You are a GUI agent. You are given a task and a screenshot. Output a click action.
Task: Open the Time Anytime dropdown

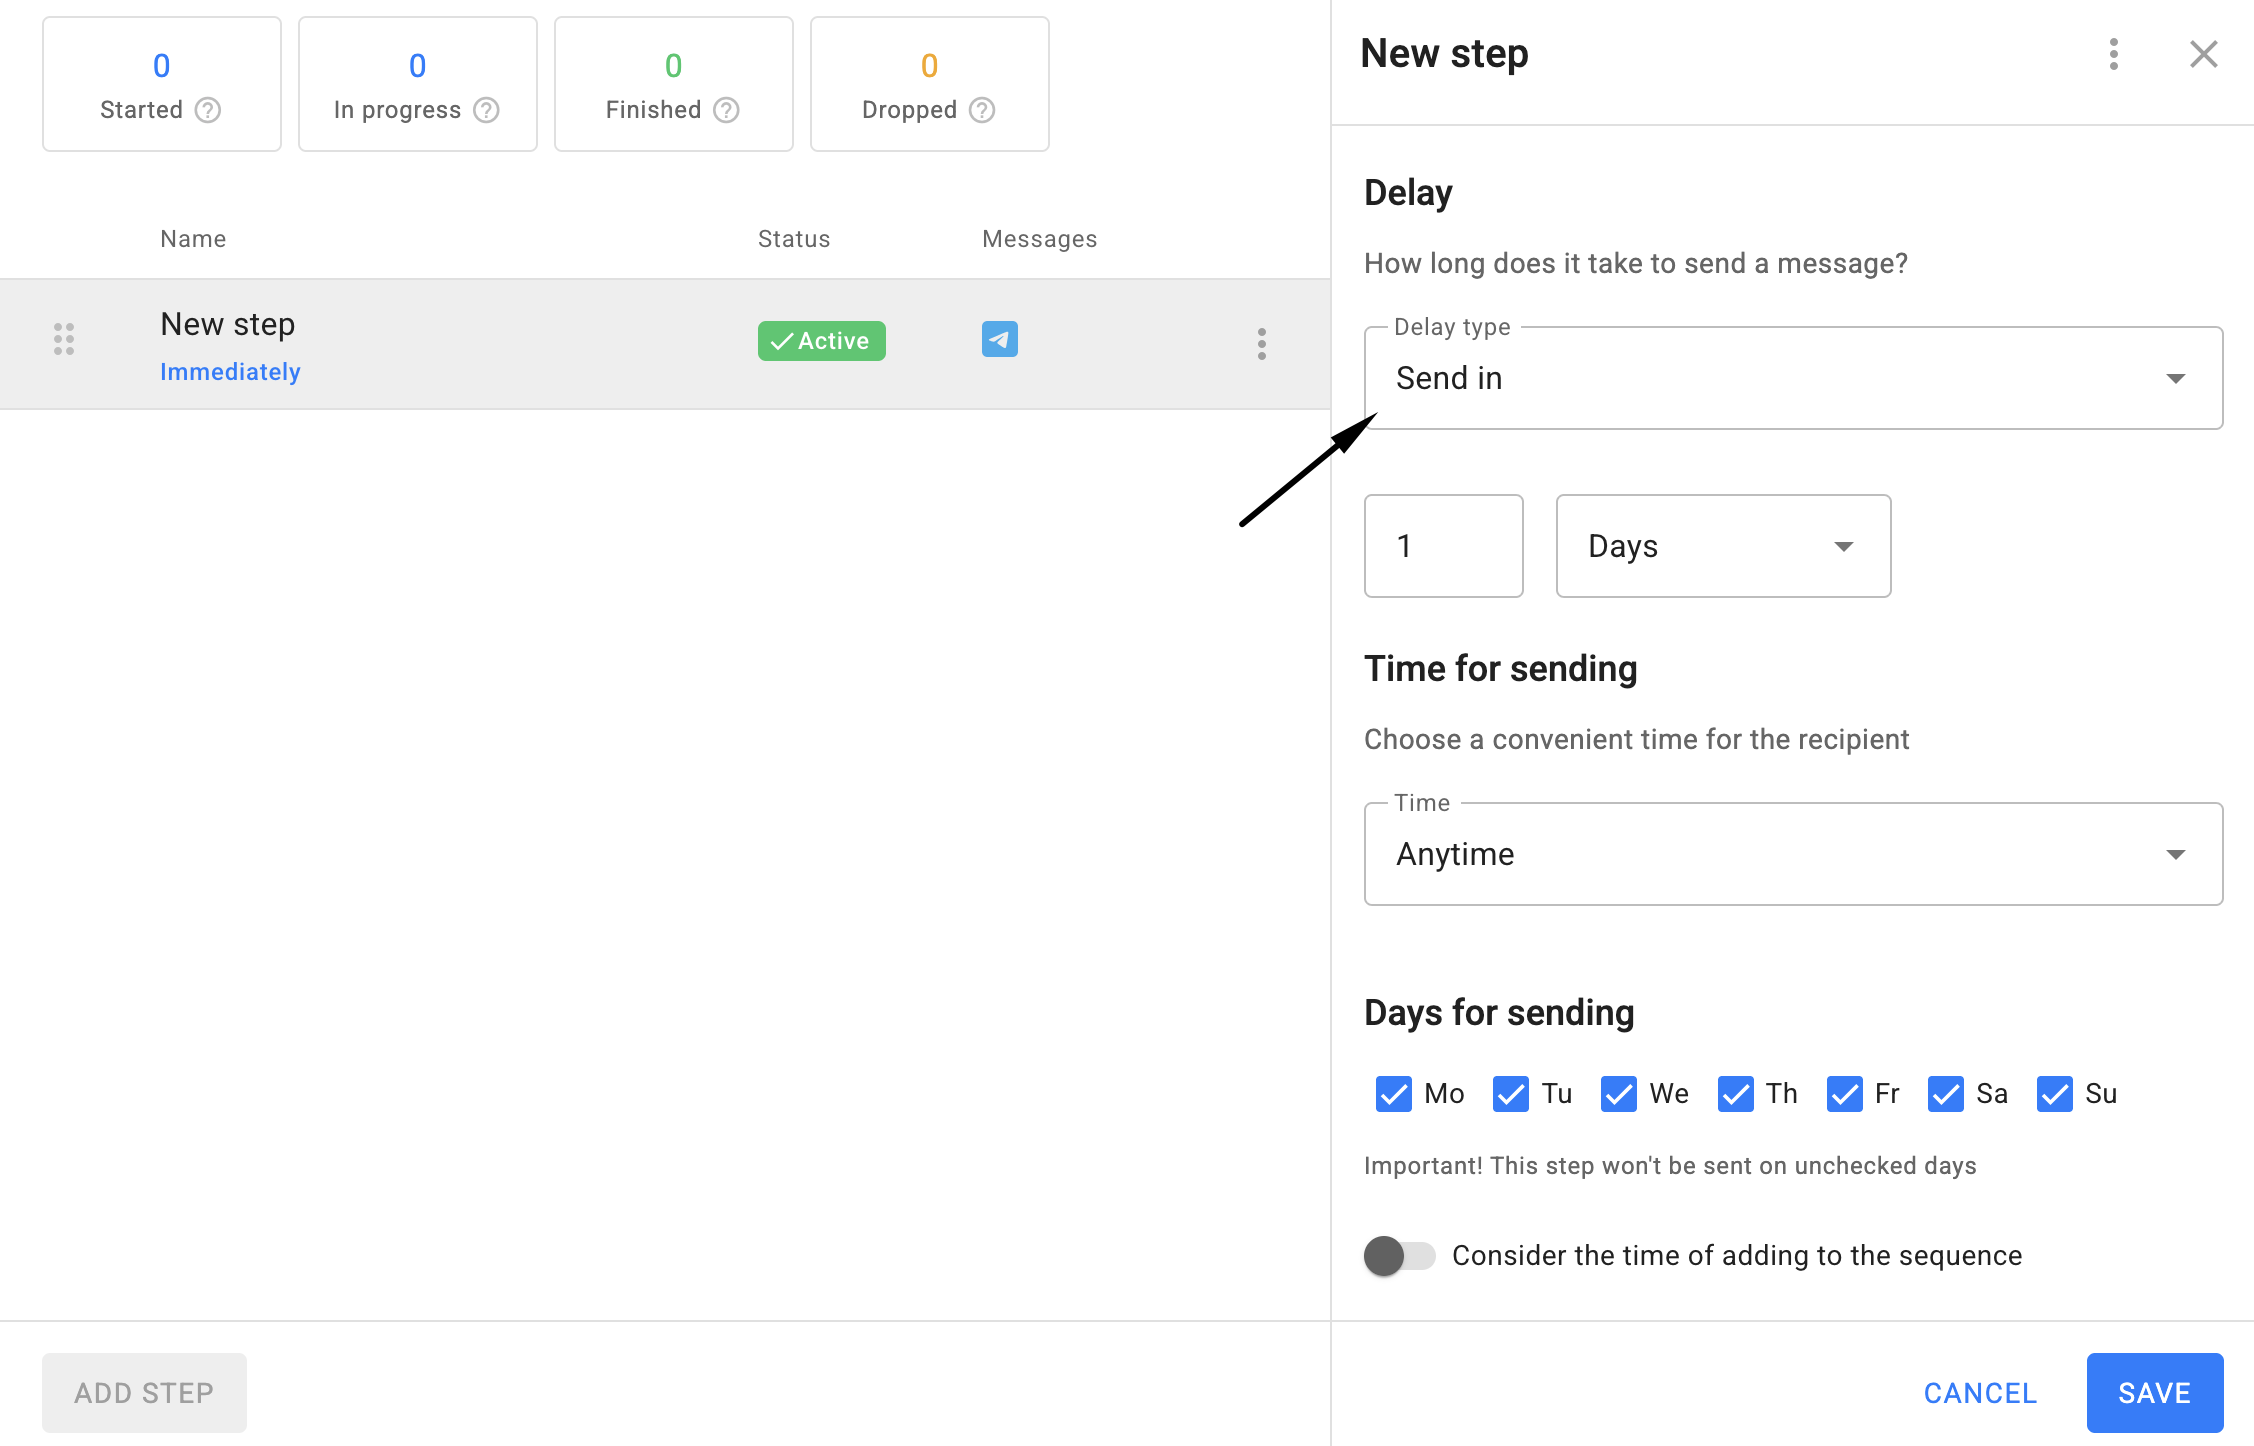point(1792,855)
